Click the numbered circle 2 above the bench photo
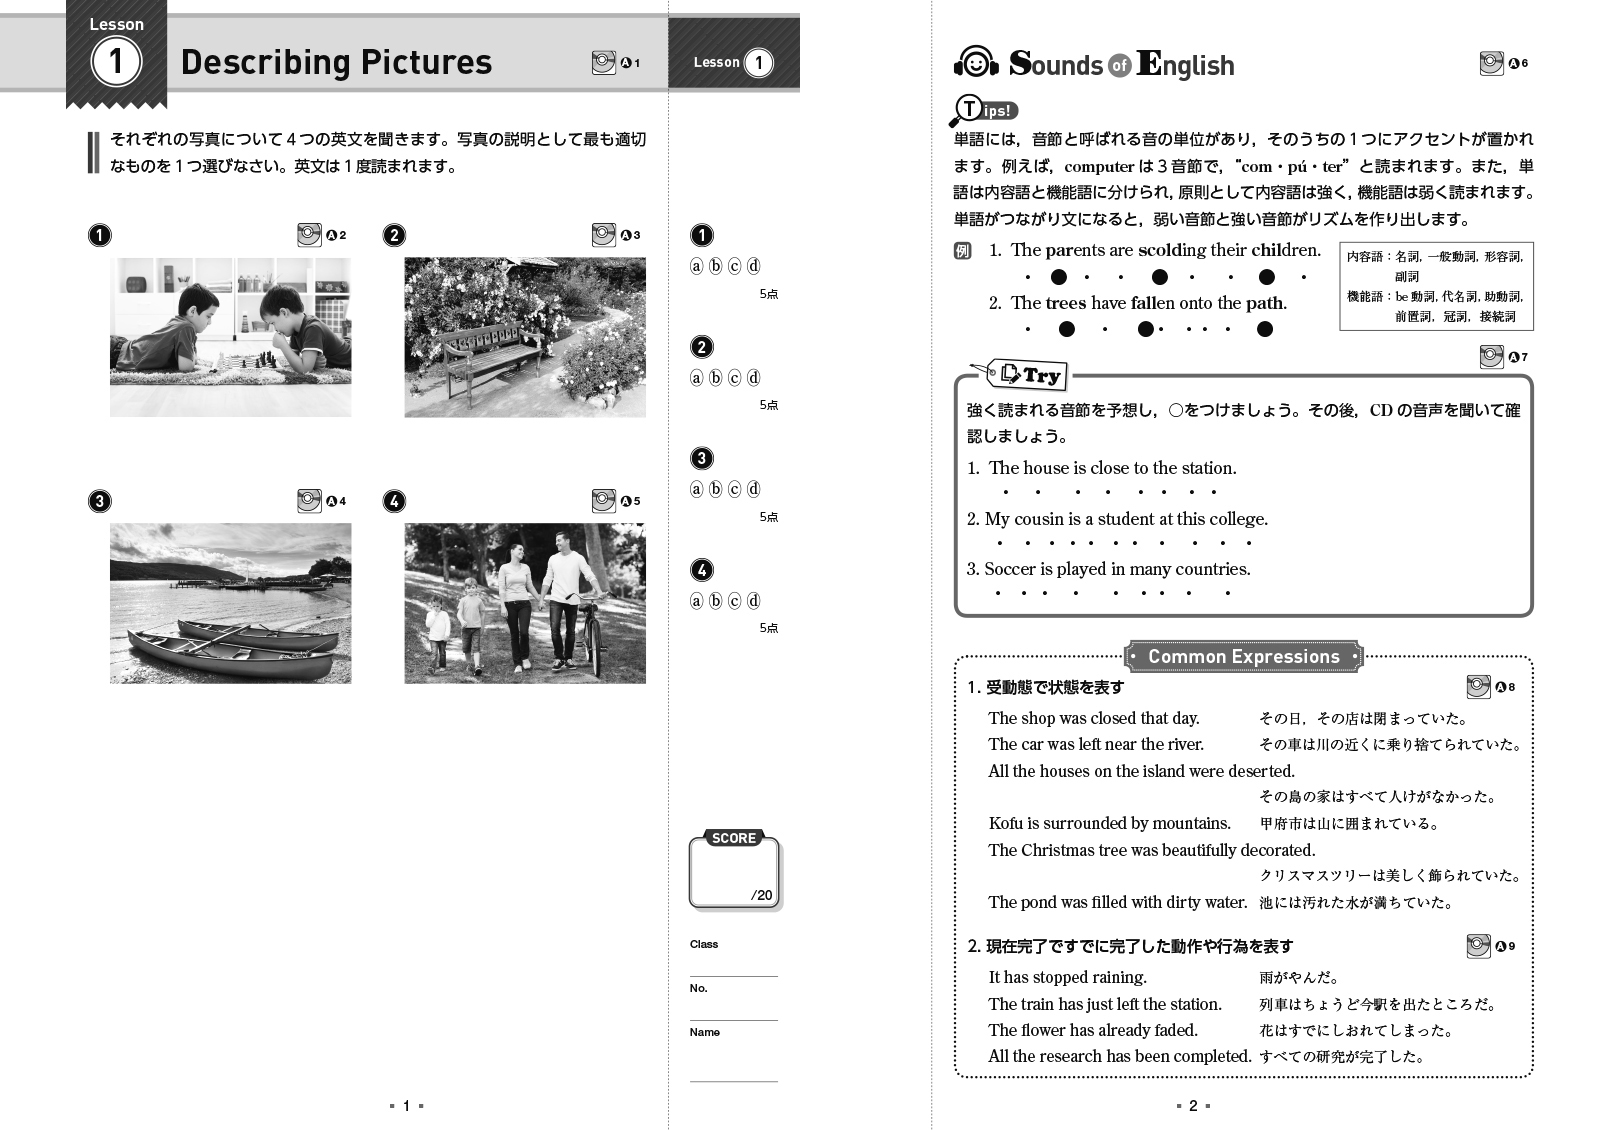Viewport: 1600px width, 1130px height. click(x=394, y=235)
